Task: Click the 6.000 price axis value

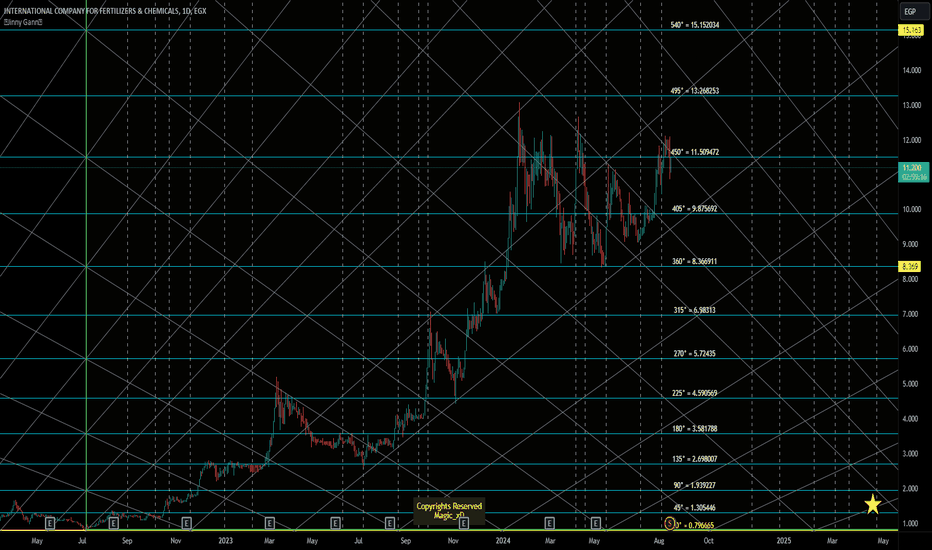Action: [912, 349]
